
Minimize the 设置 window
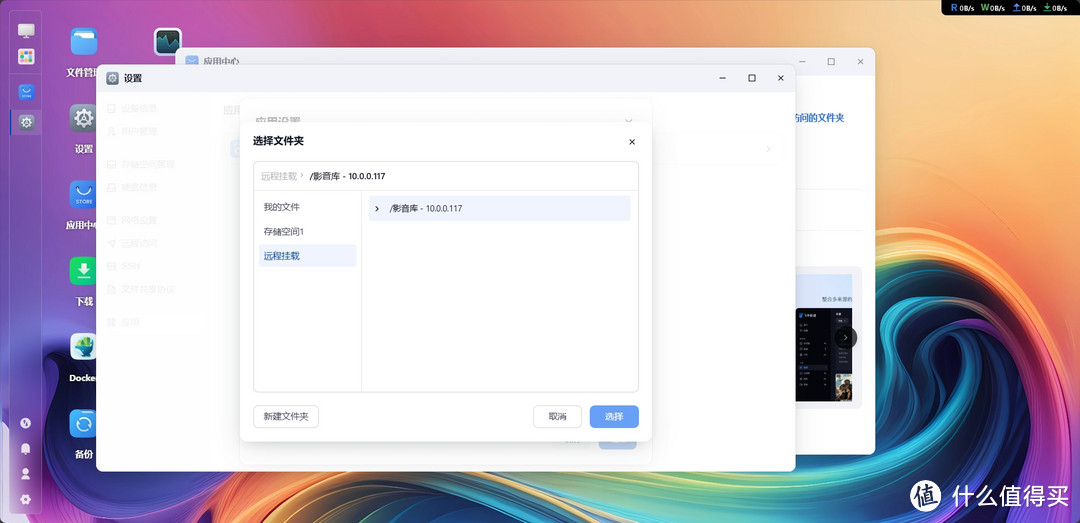pos(723,79)
